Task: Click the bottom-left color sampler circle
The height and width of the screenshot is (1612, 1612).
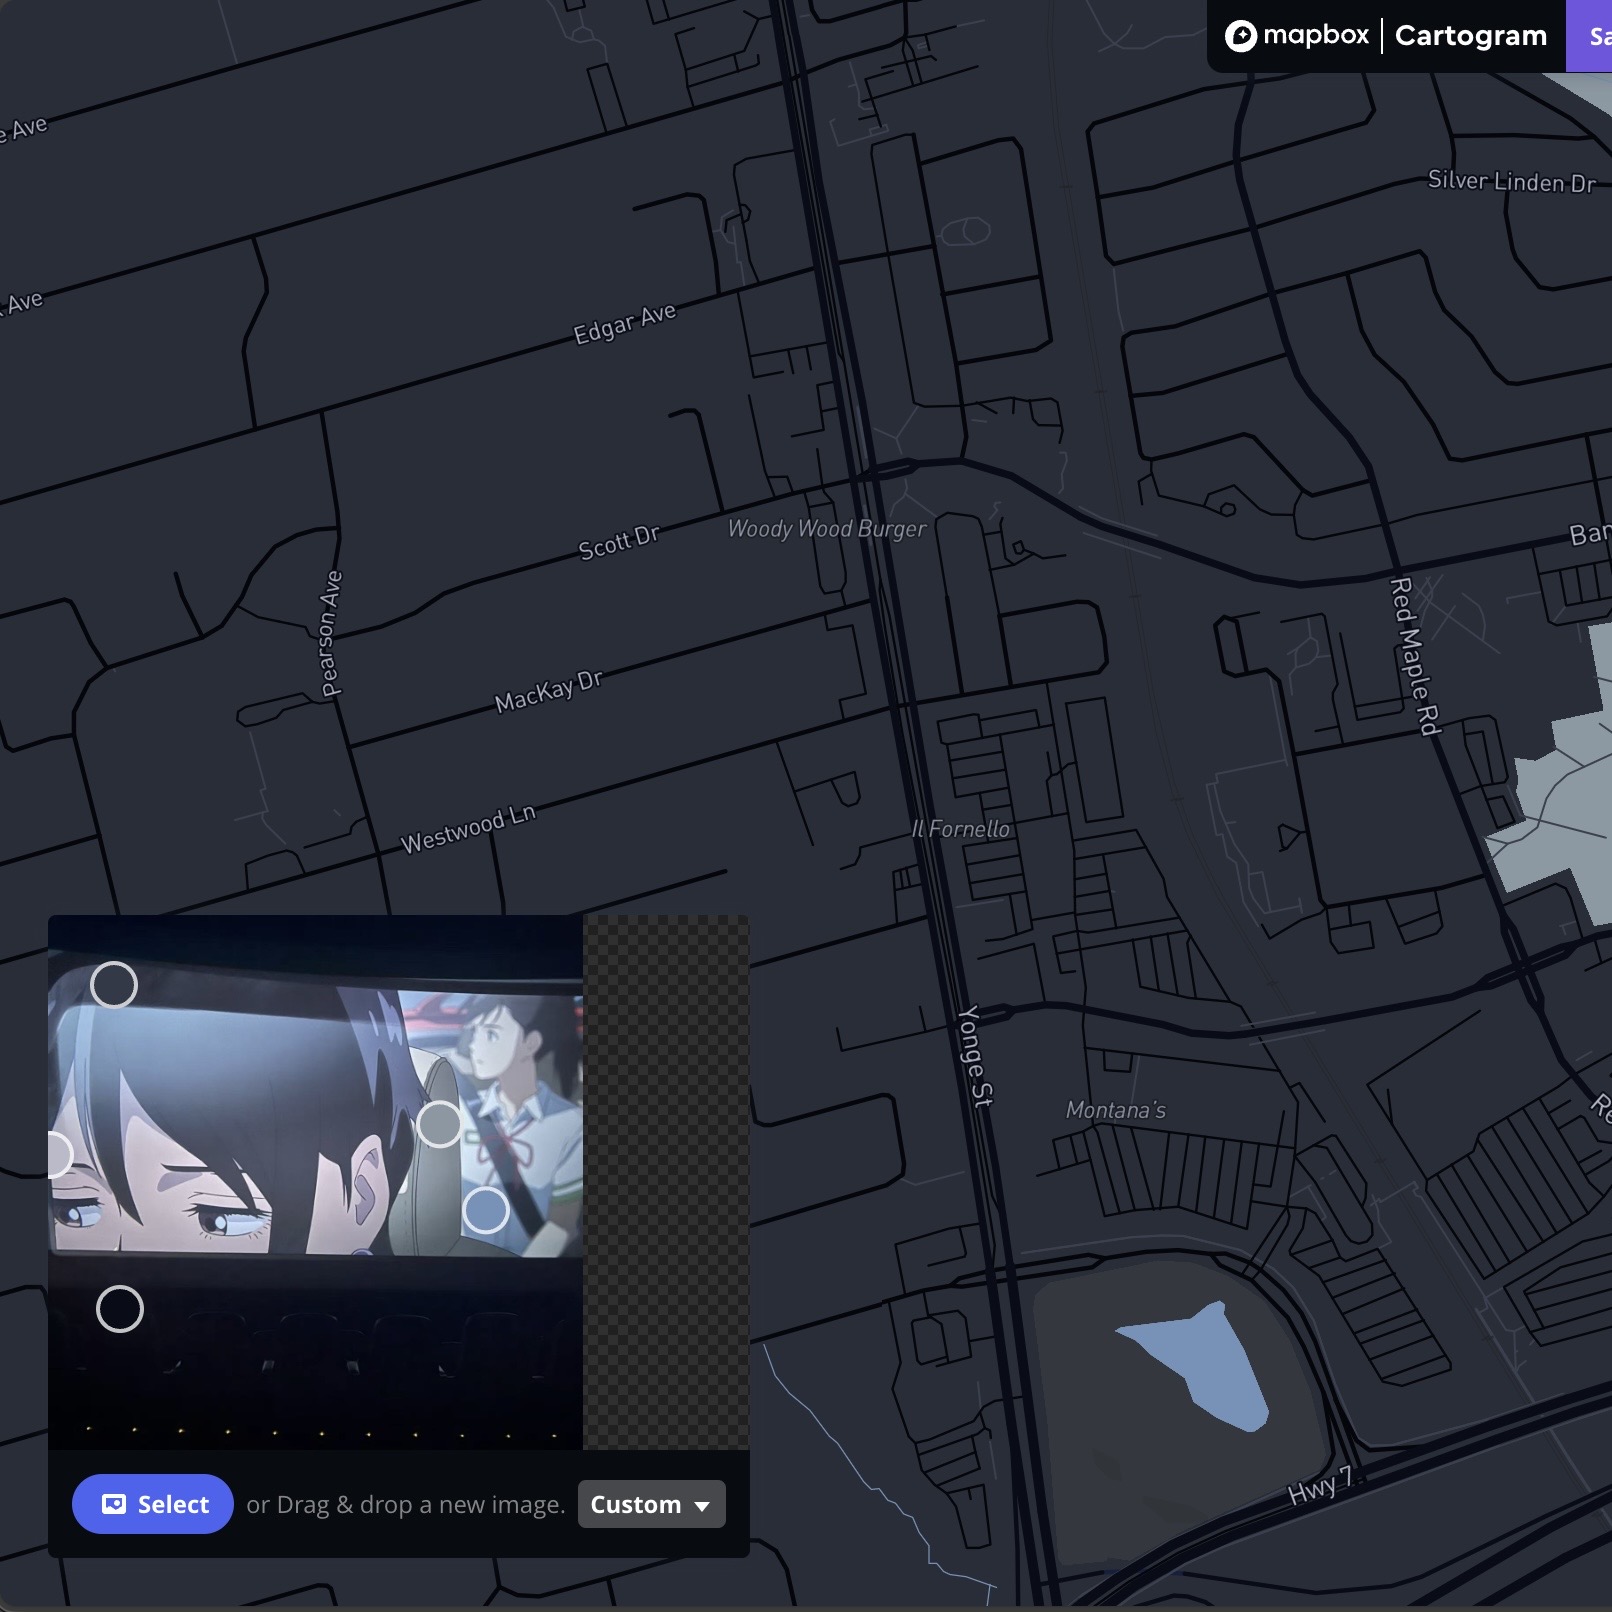Action: 121,1307
